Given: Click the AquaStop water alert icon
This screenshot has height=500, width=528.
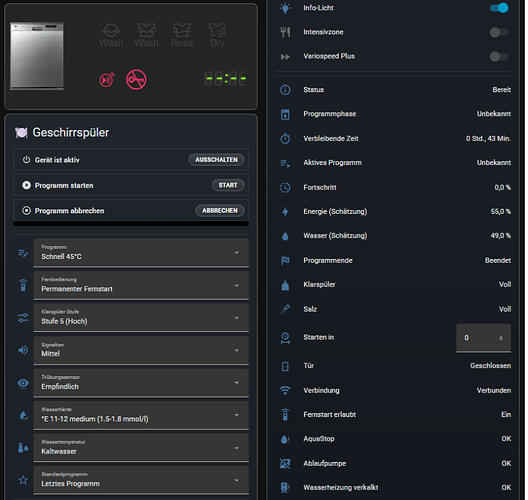Looking at the screenshot, I should 285,439.
